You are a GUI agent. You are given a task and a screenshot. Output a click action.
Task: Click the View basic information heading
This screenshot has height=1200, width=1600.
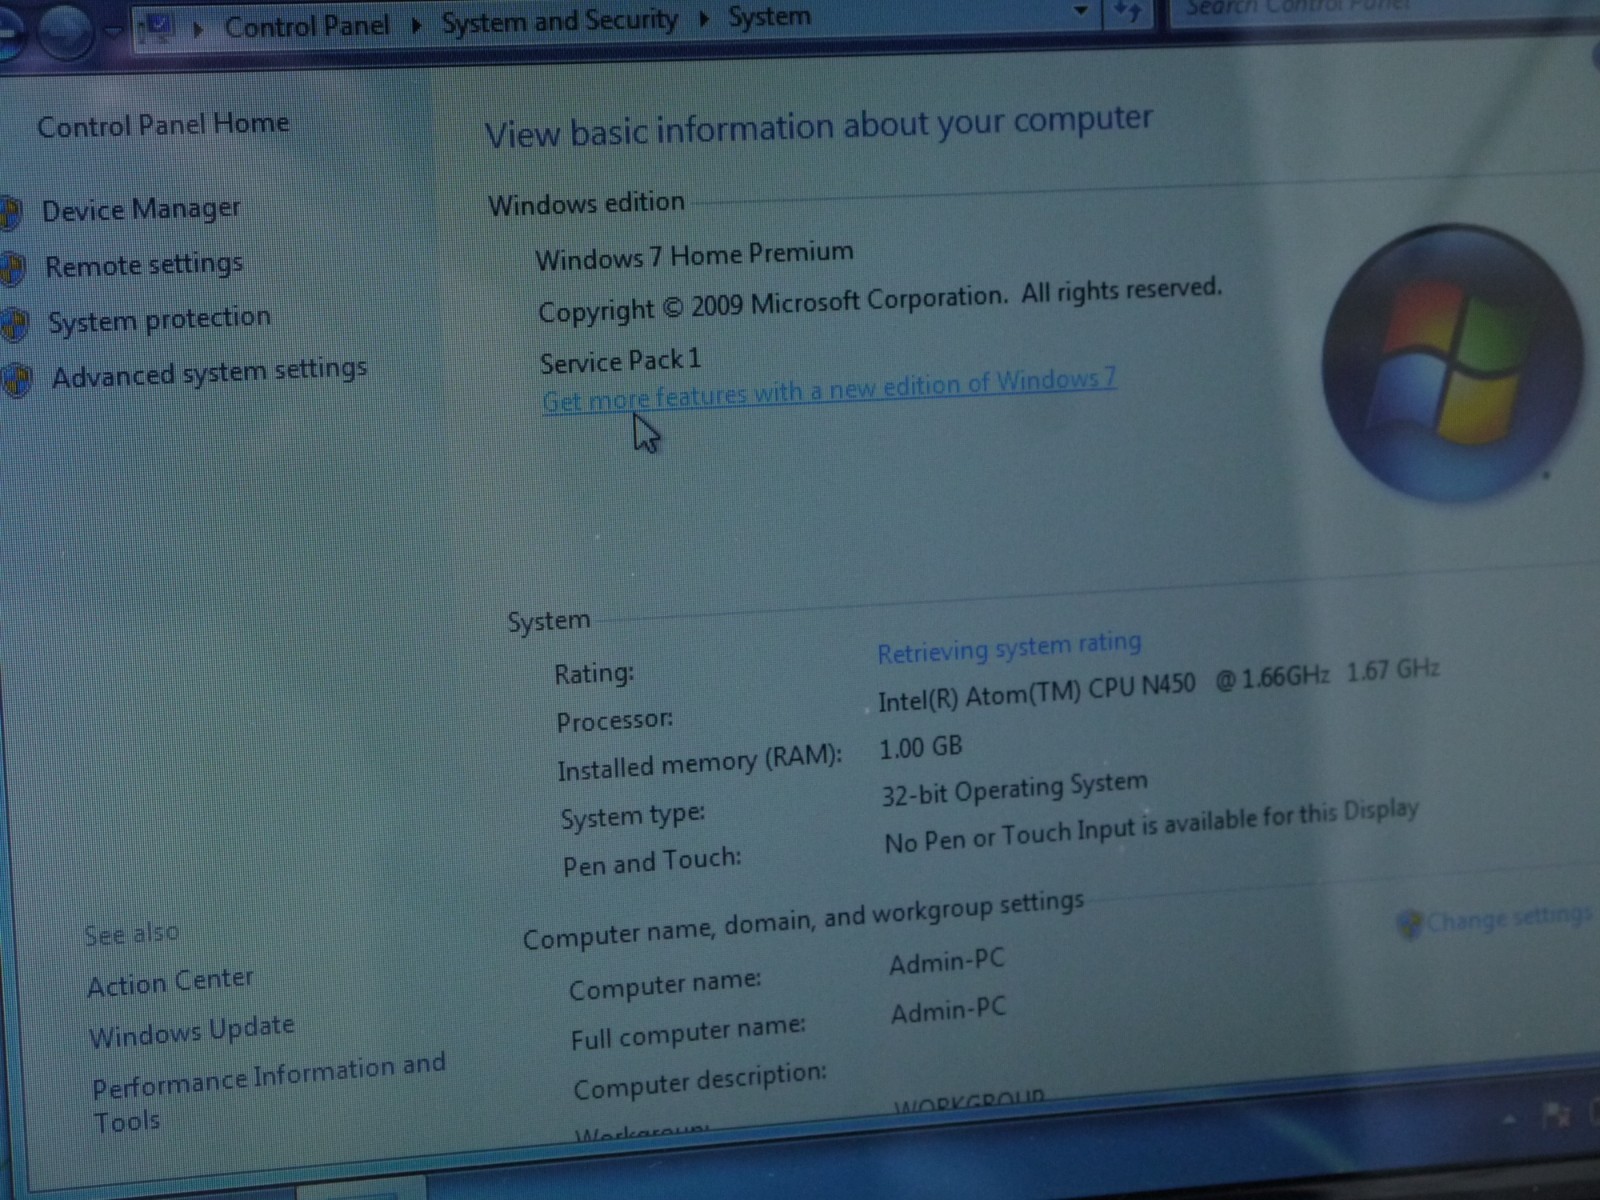(x=818, y=127)
